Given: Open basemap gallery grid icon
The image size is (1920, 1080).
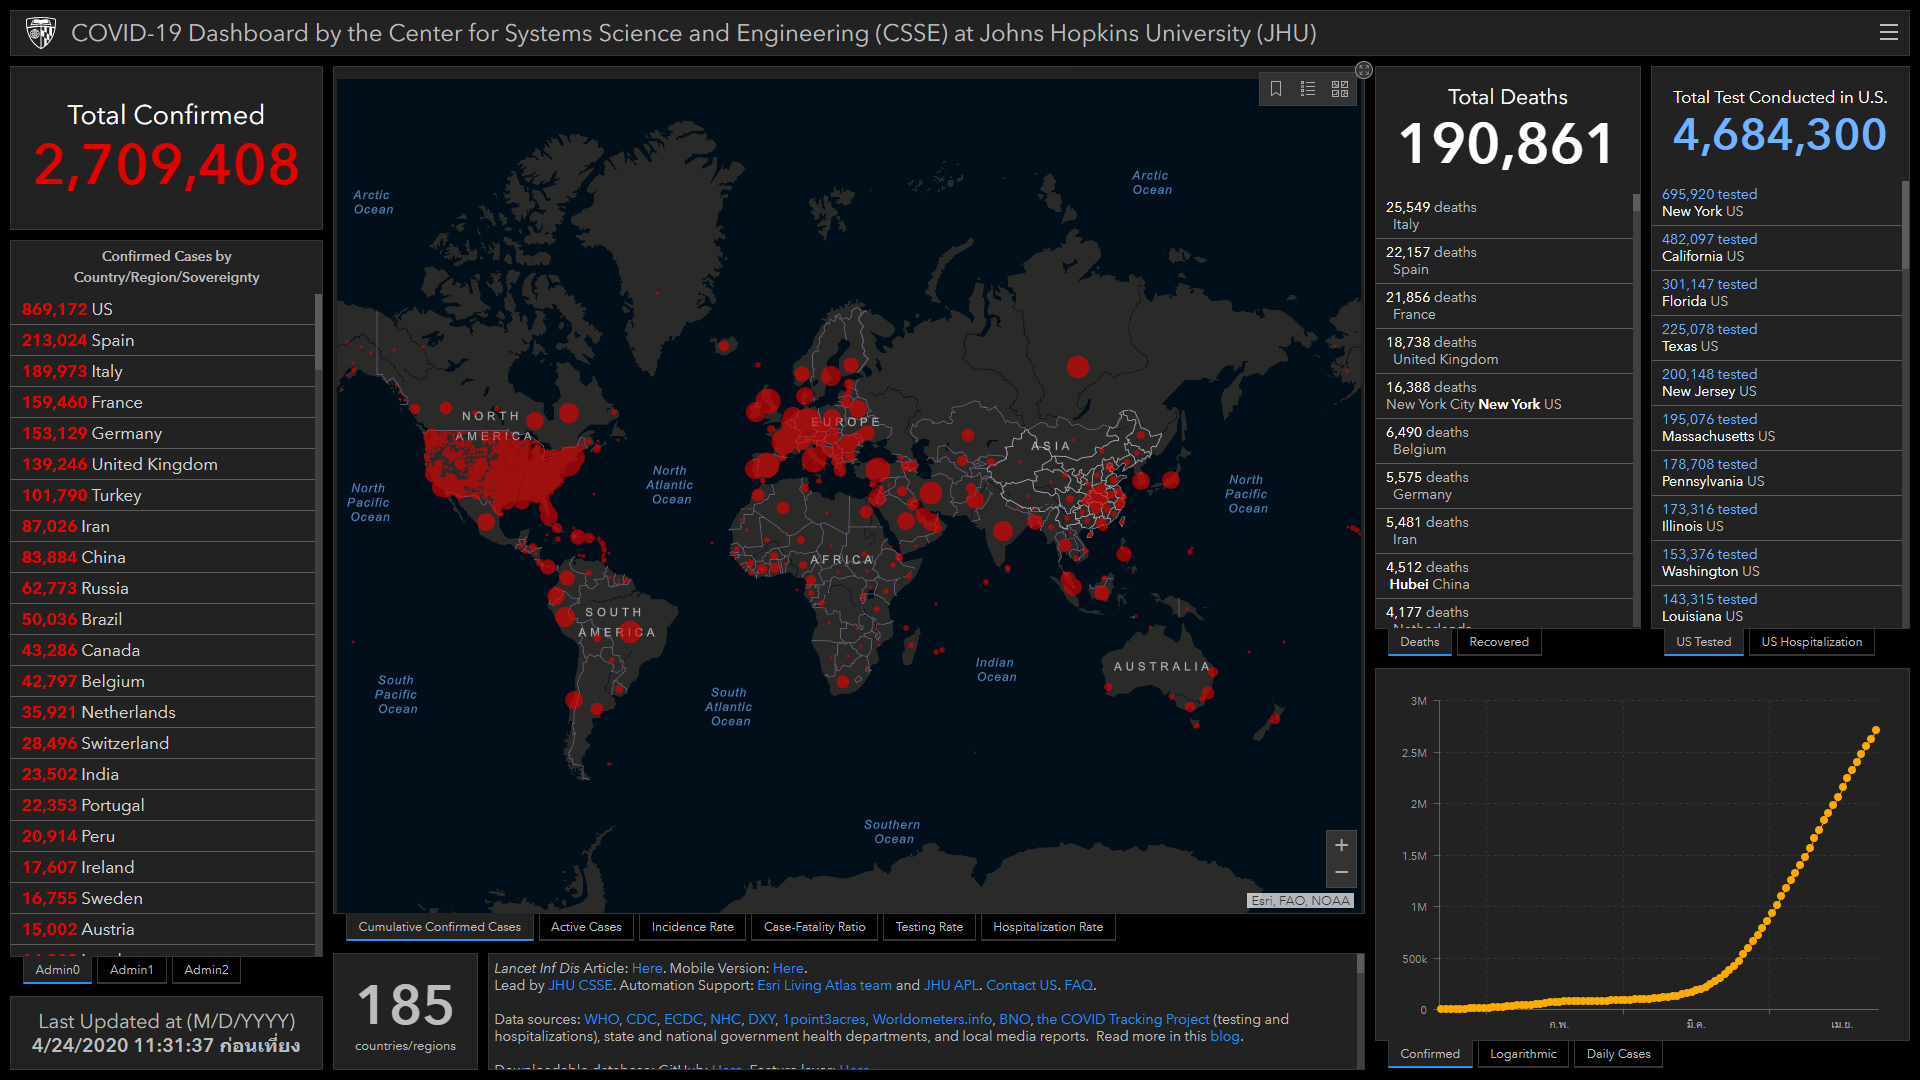Looking at the screenshot, I should [1340, 89].
